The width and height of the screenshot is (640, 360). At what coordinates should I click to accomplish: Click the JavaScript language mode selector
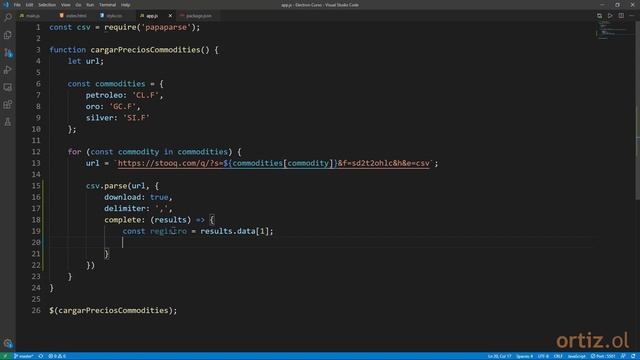(x=576, y=356)
